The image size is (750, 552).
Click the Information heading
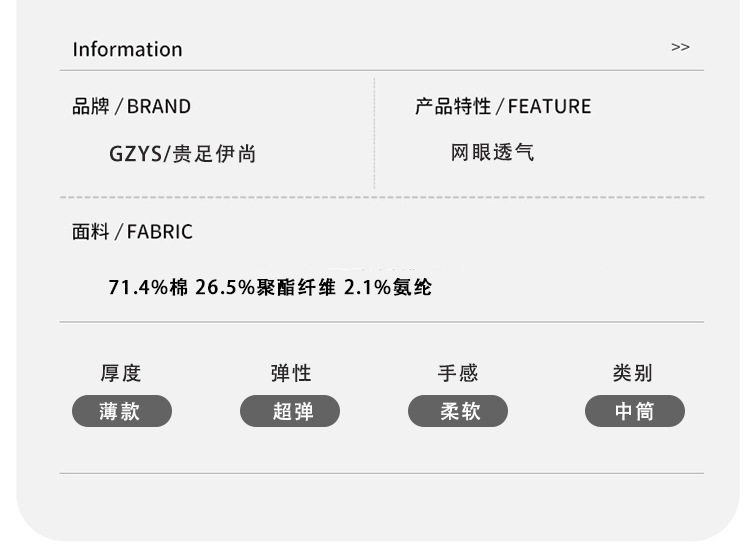pyautogui.click(x=127, y=49)
